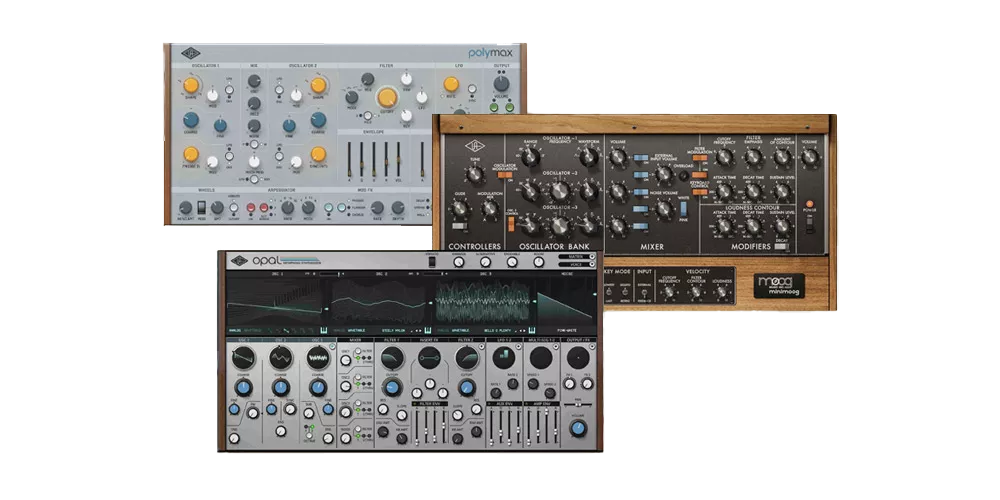Toggle the Decay switch in Minimoog Modifiers section
Screen dimensions: 1000x500
tap(781, 246)
